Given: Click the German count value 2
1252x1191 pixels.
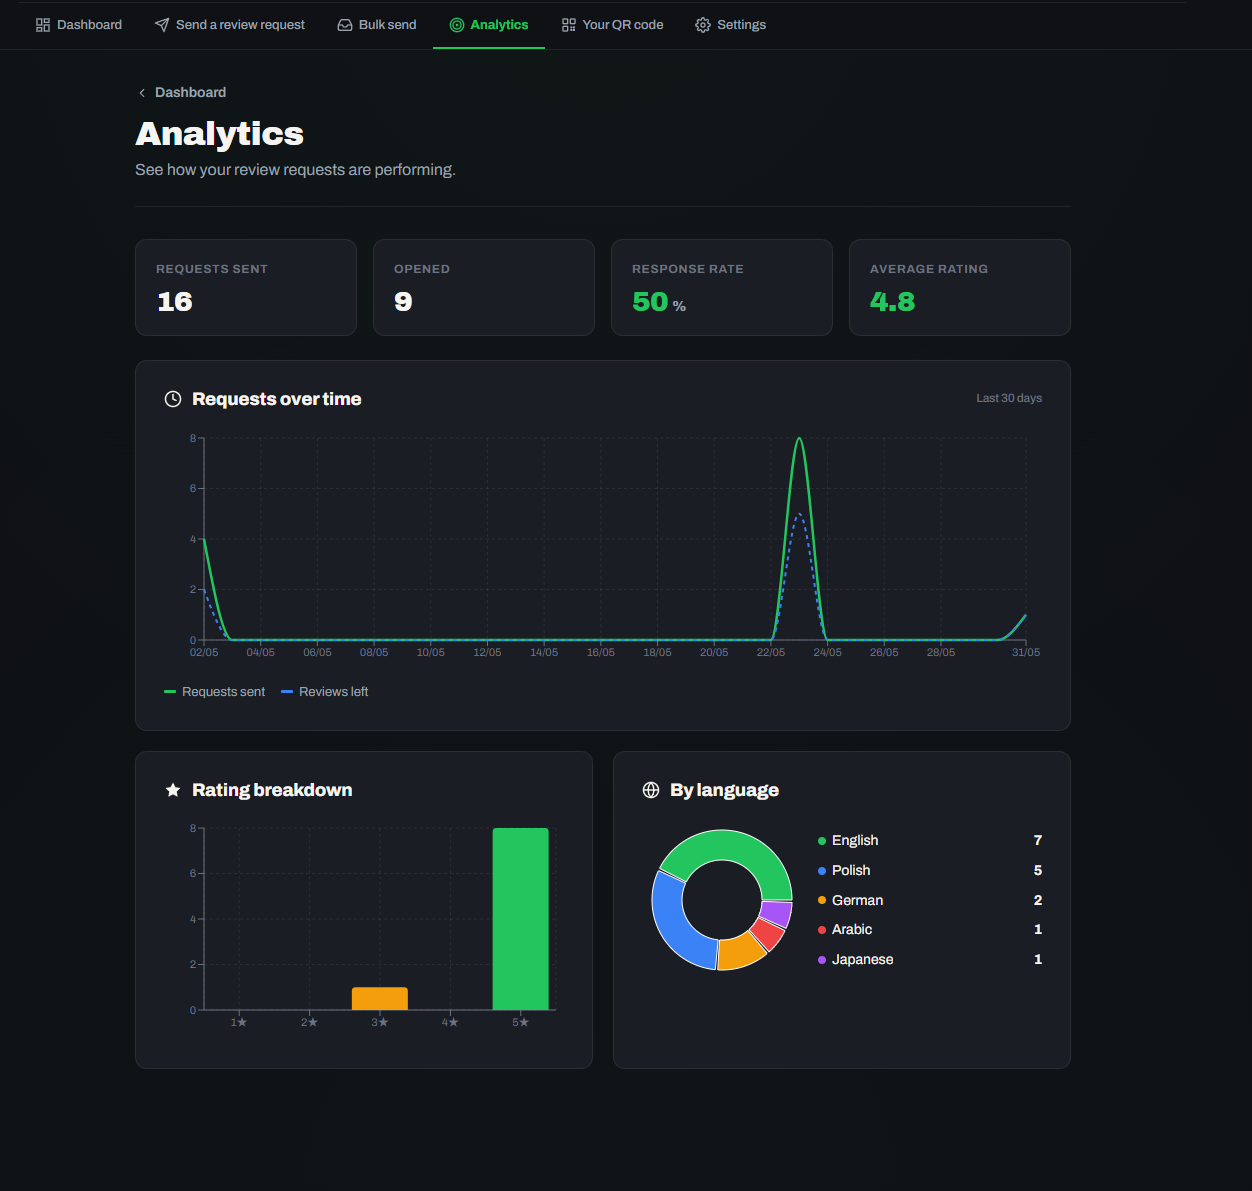Looking at the screenshot, I should tap(1038, 901).
